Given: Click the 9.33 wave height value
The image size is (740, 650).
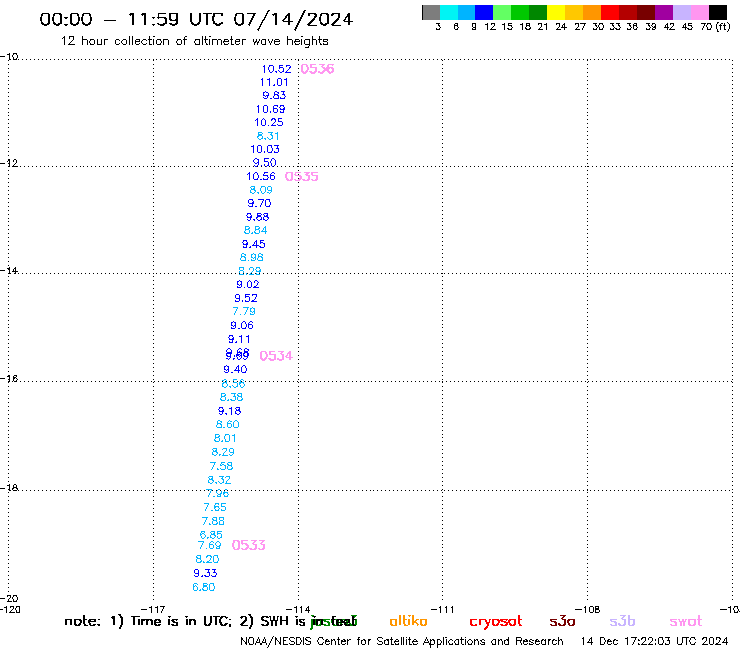Looking at the screenshot, I should [x=205, y=573].
